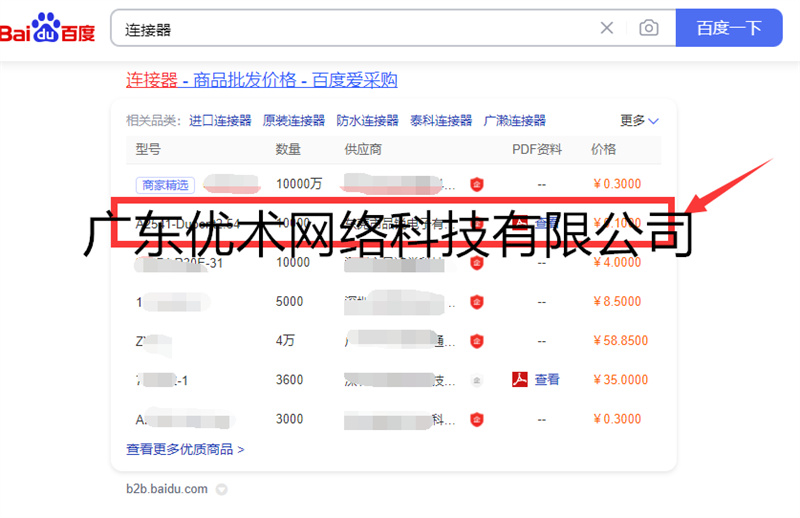800x518 pixels.
Task: Click the shield badge in the 3000 row
Action: 477,419
